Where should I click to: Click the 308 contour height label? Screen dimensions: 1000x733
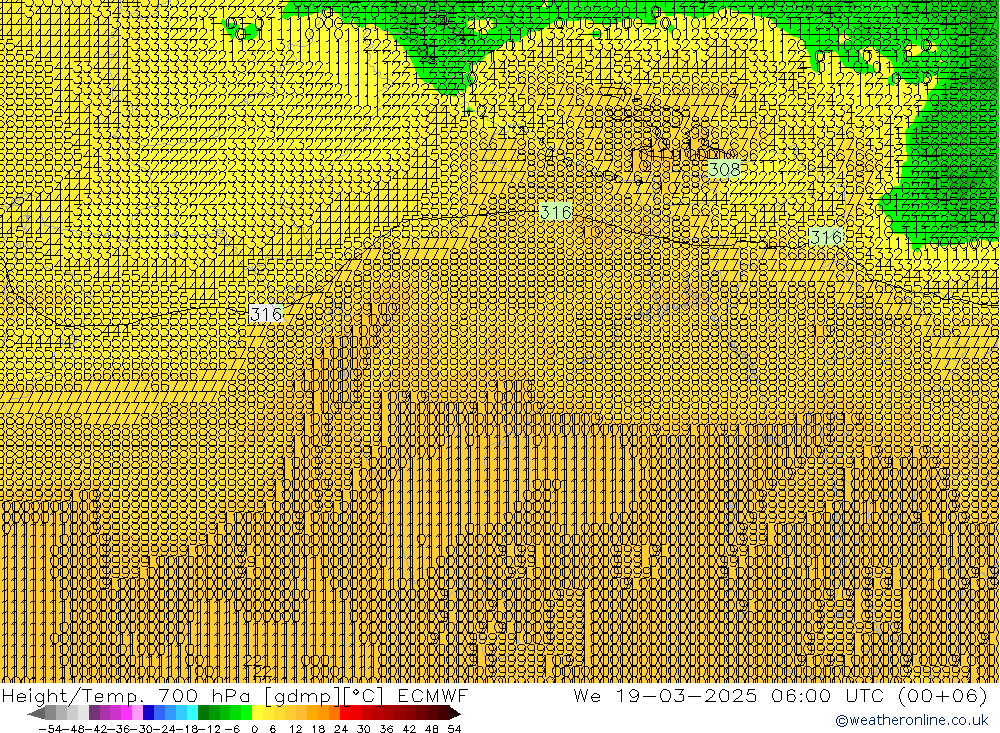click(724, 169)
